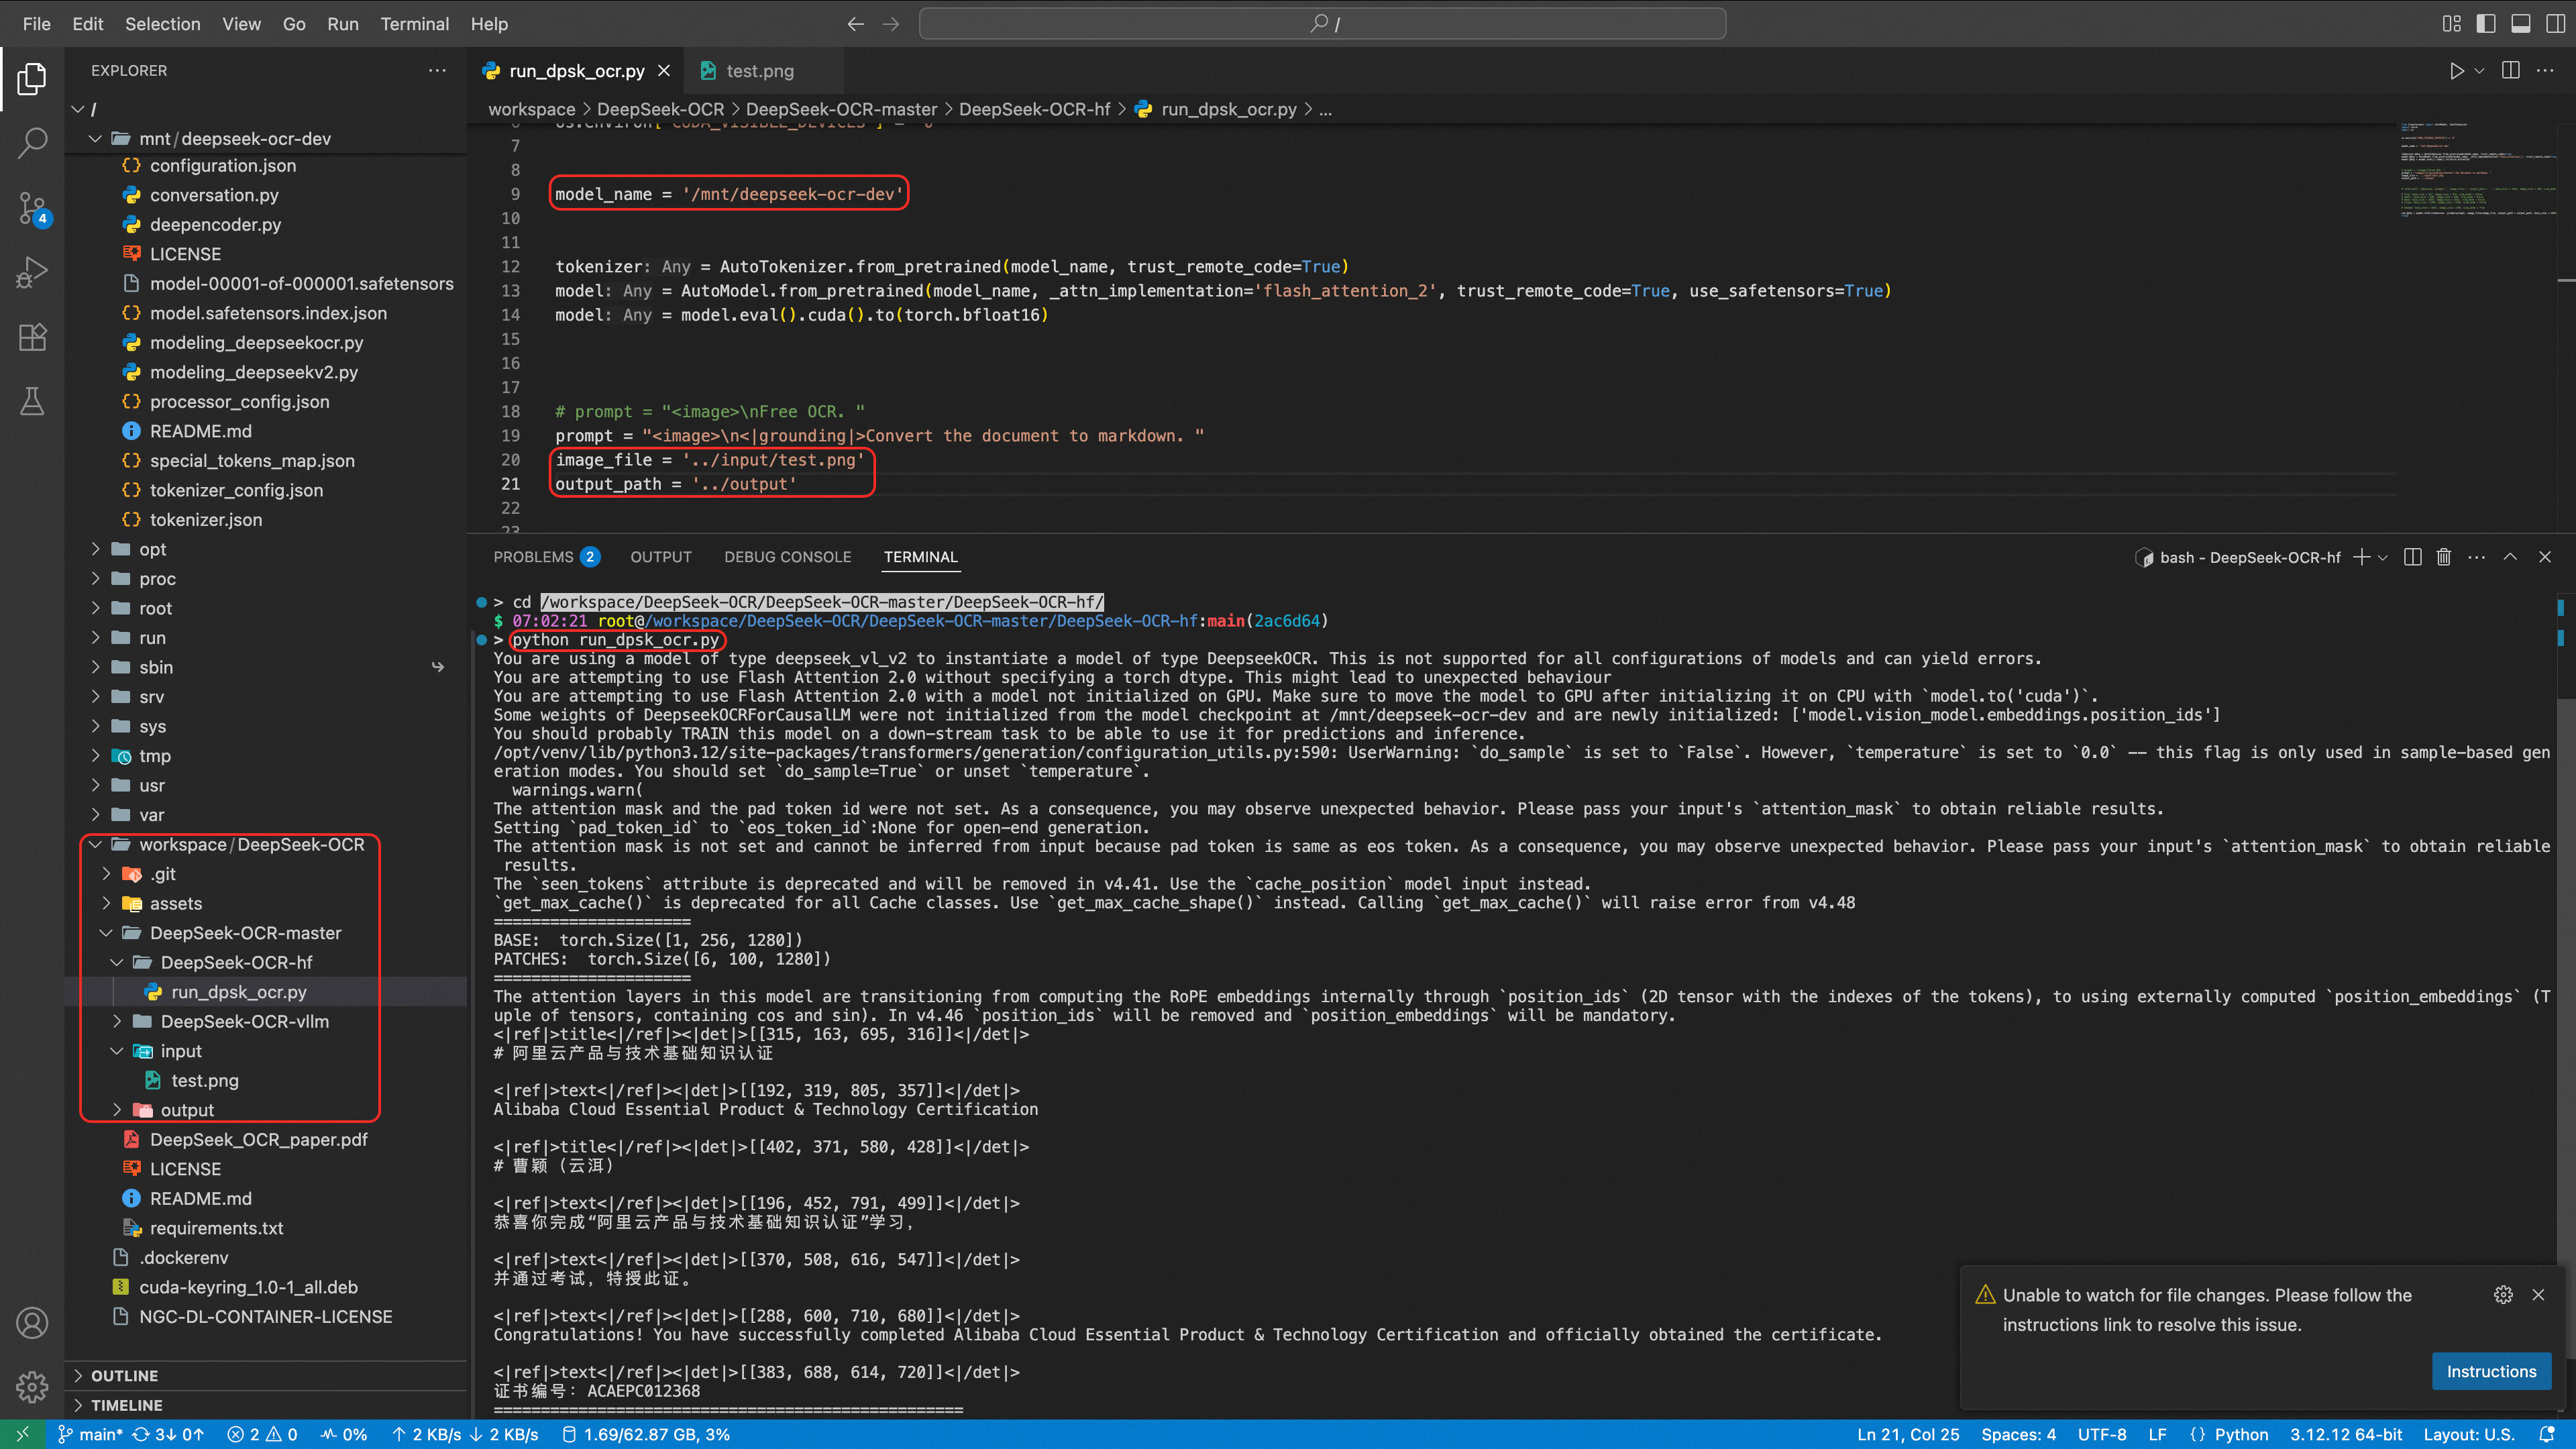Open the Testing flask view
The width and height of the screenshot is (2576, 1449).
coord(32,402)
